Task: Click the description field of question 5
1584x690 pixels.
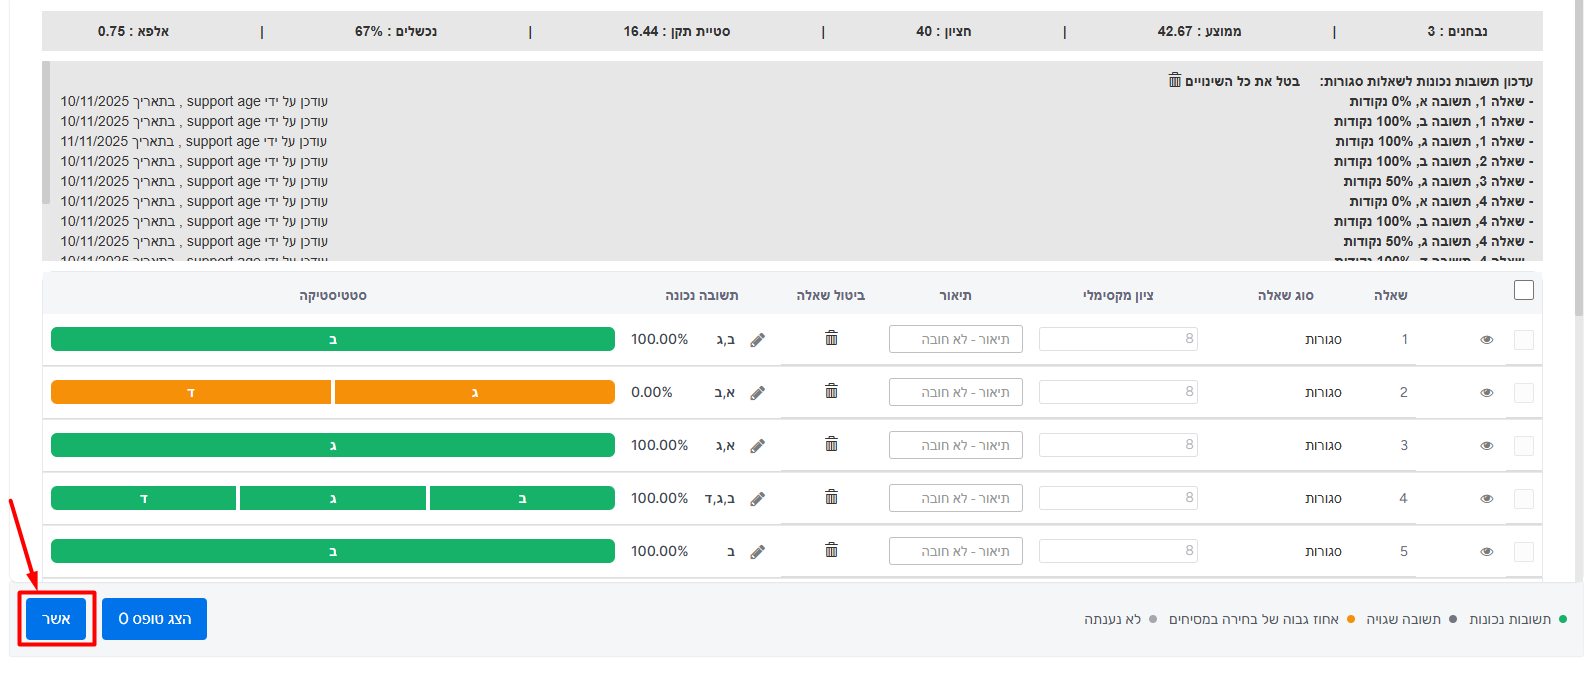Action: click(x=956, y=551)
